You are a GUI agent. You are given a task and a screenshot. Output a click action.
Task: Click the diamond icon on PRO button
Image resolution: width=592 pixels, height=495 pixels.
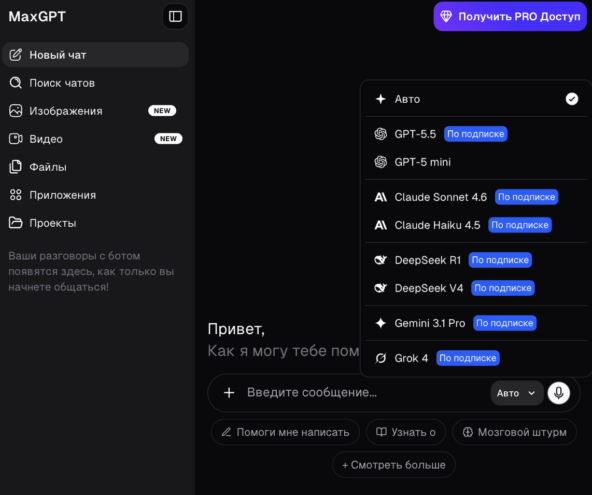click(x=446, y=16)
